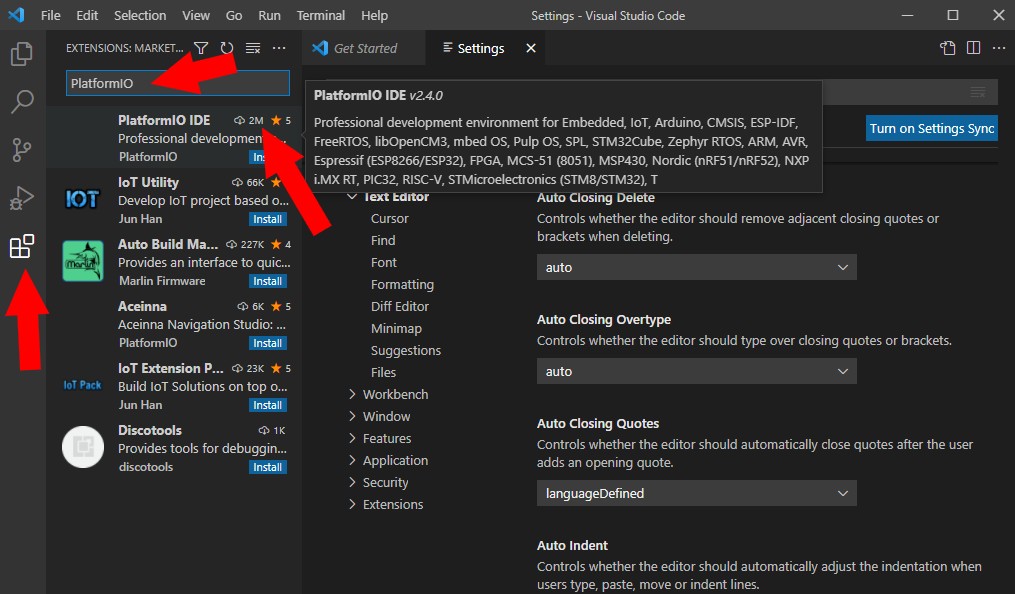Open the Terminal menu
The width and height of the screenshot is (1015, 594).
click(320, 15)
